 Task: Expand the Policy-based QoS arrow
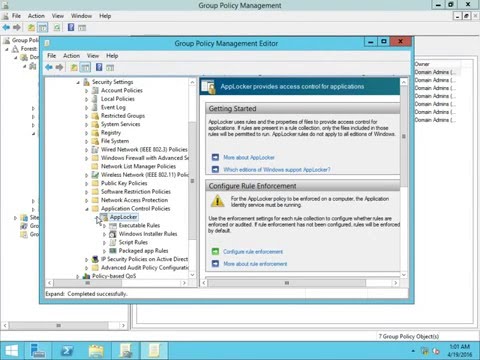(78, 276)
